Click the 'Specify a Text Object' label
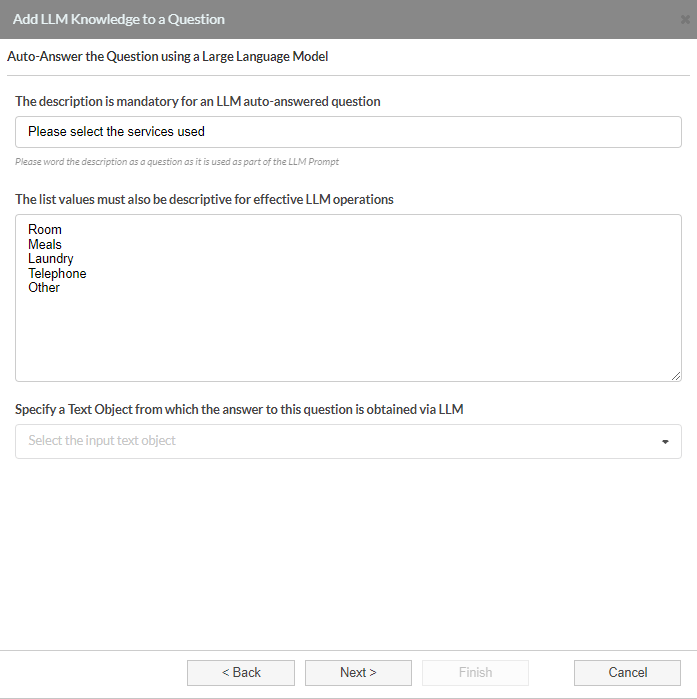Screen dimensions: 697x699 (x=239, y=409)
